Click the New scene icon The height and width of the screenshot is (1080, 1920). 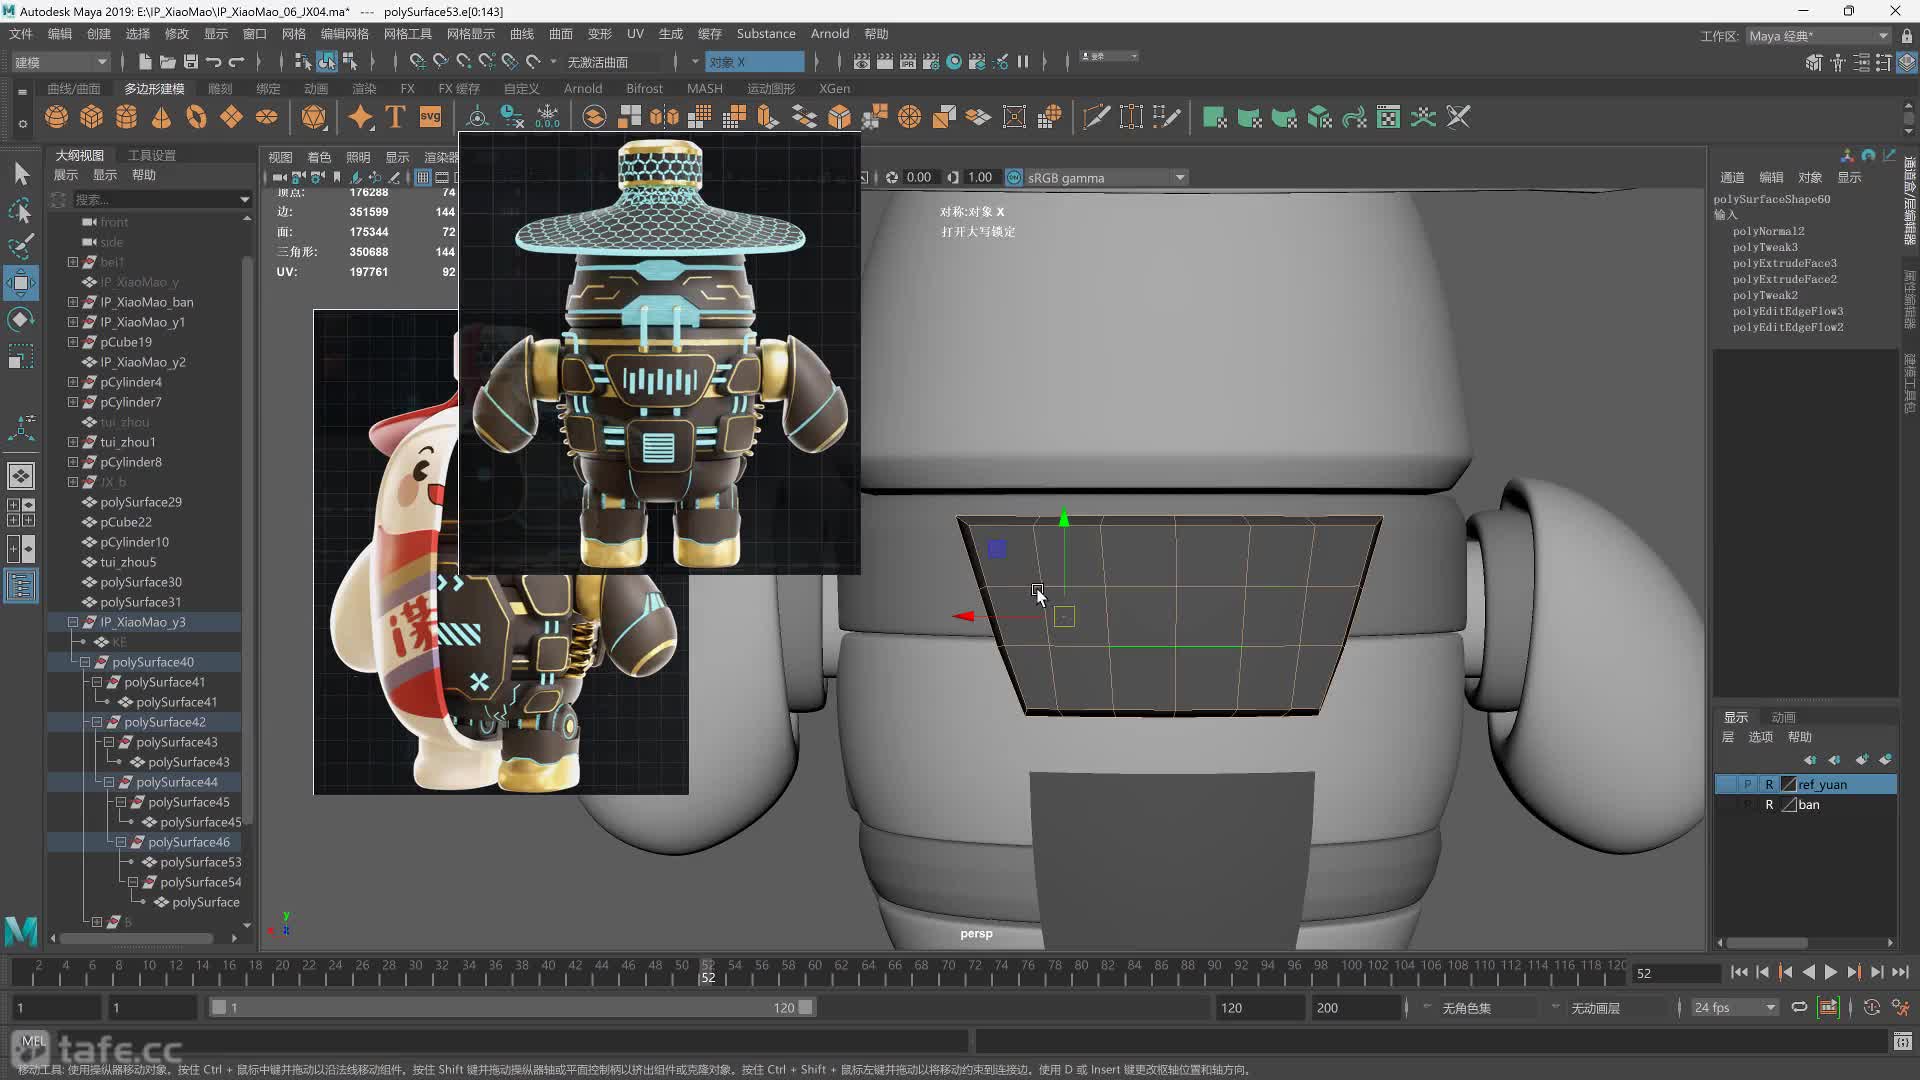pyautogui.click(x=144, y=62)
